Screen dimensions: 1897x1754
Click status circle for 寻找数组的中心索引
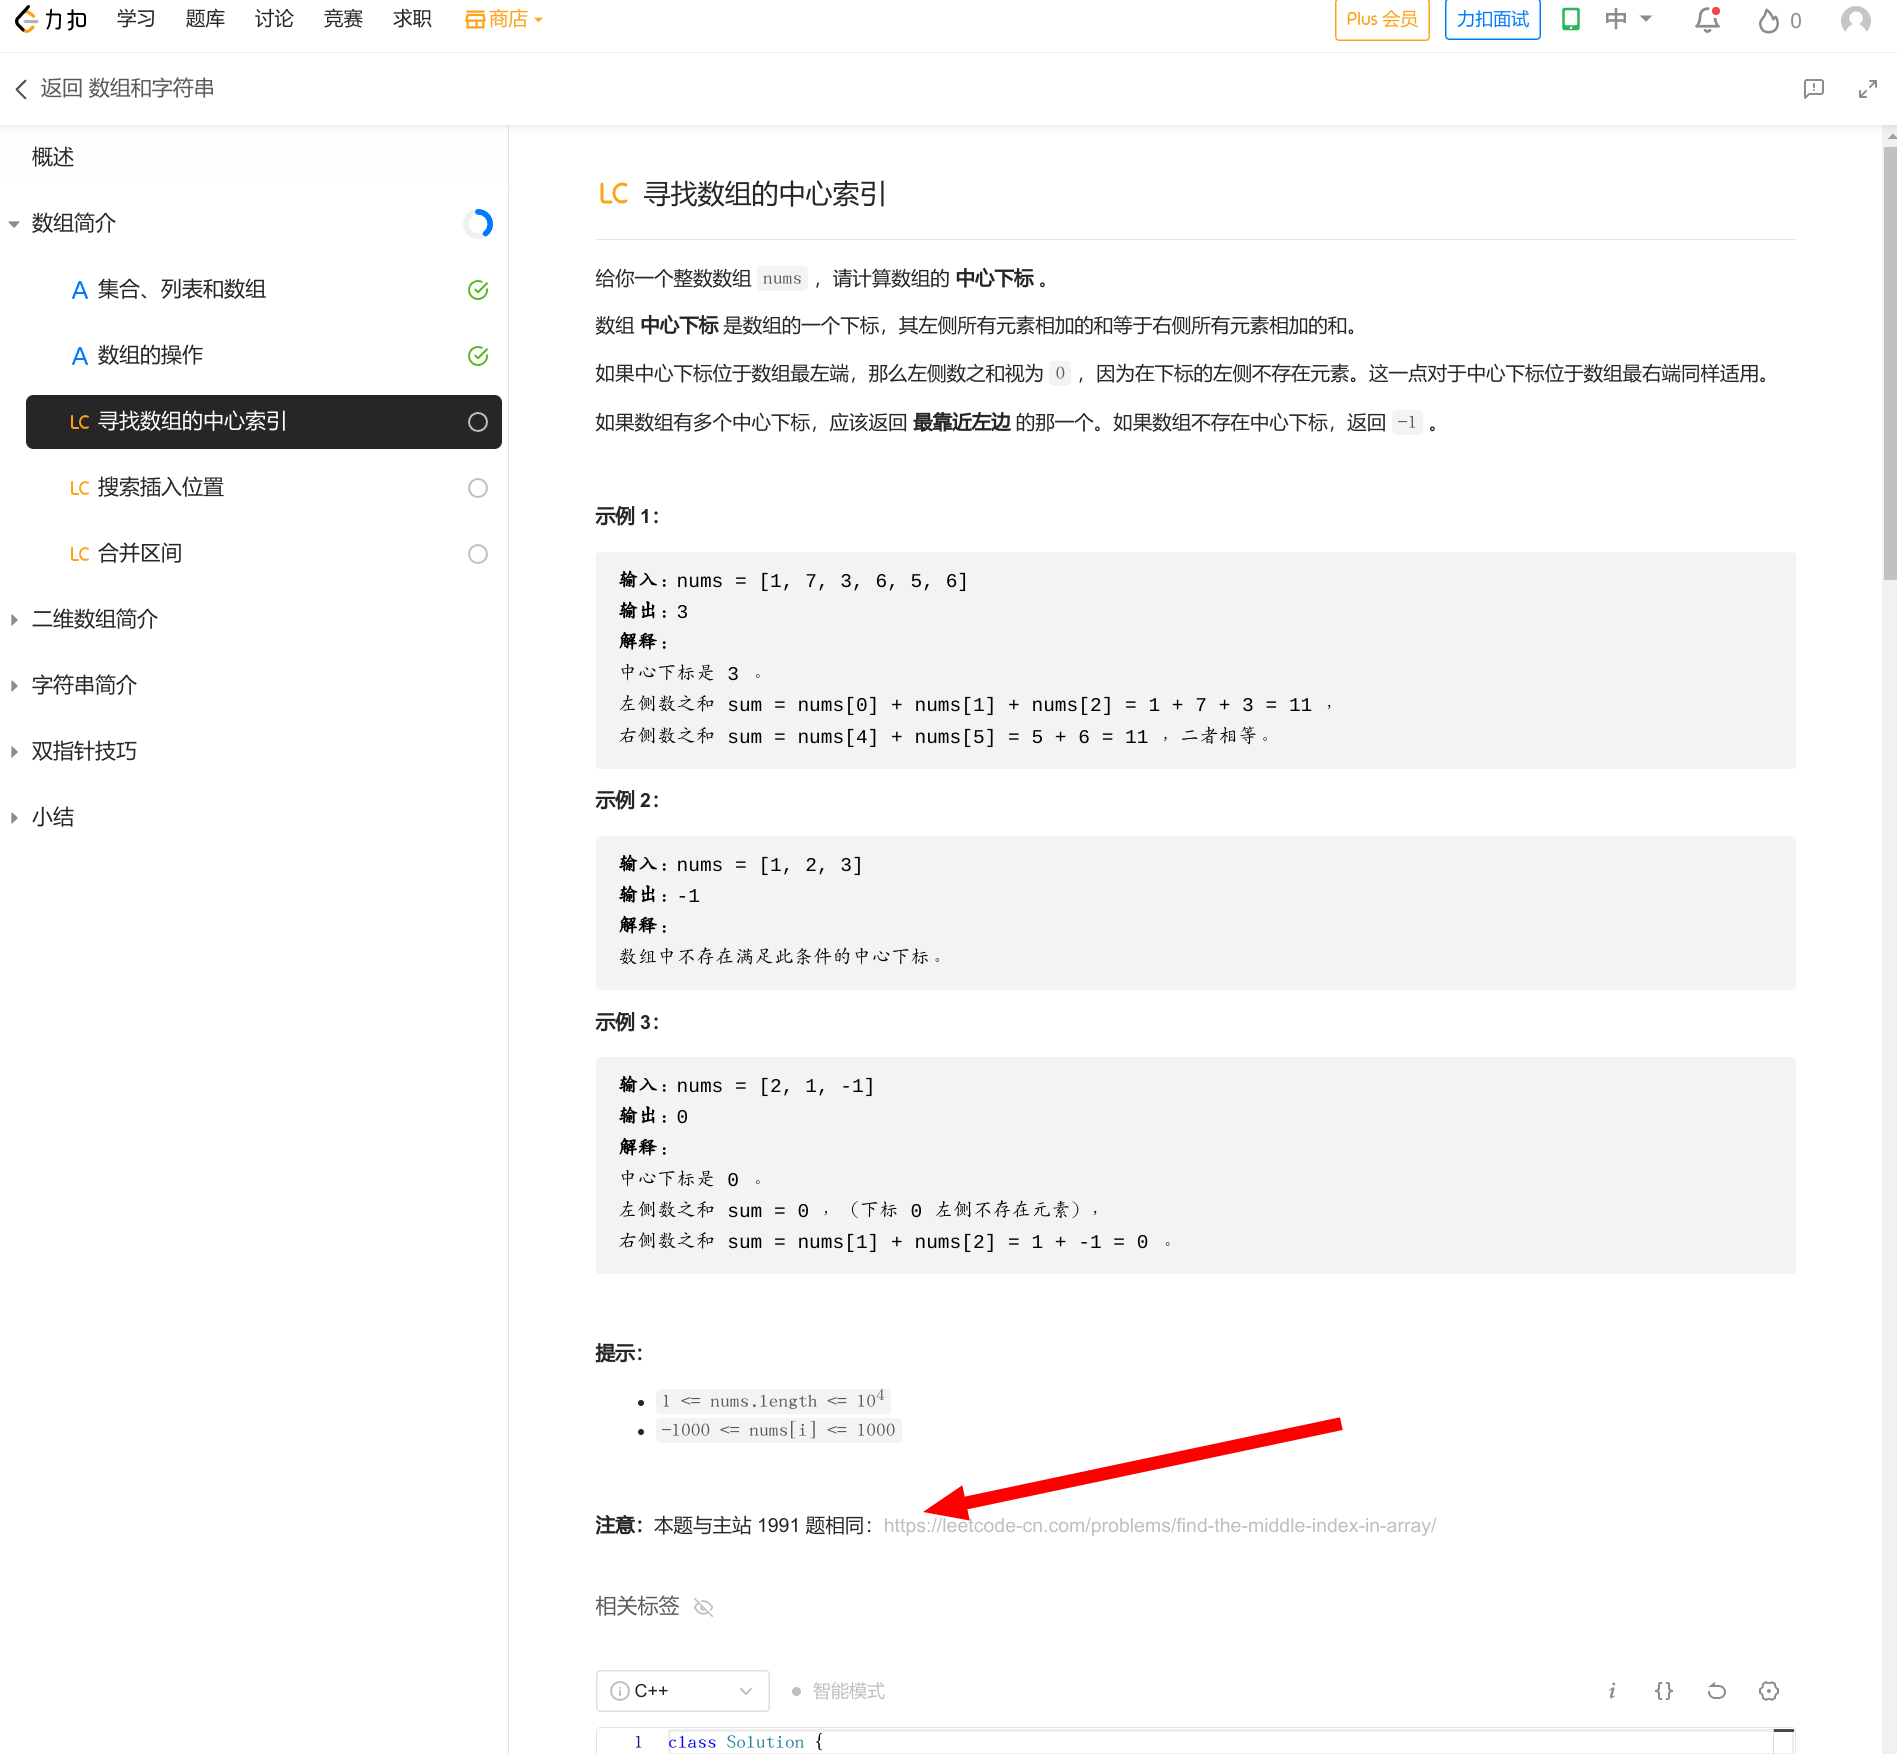tap(478, 422)
